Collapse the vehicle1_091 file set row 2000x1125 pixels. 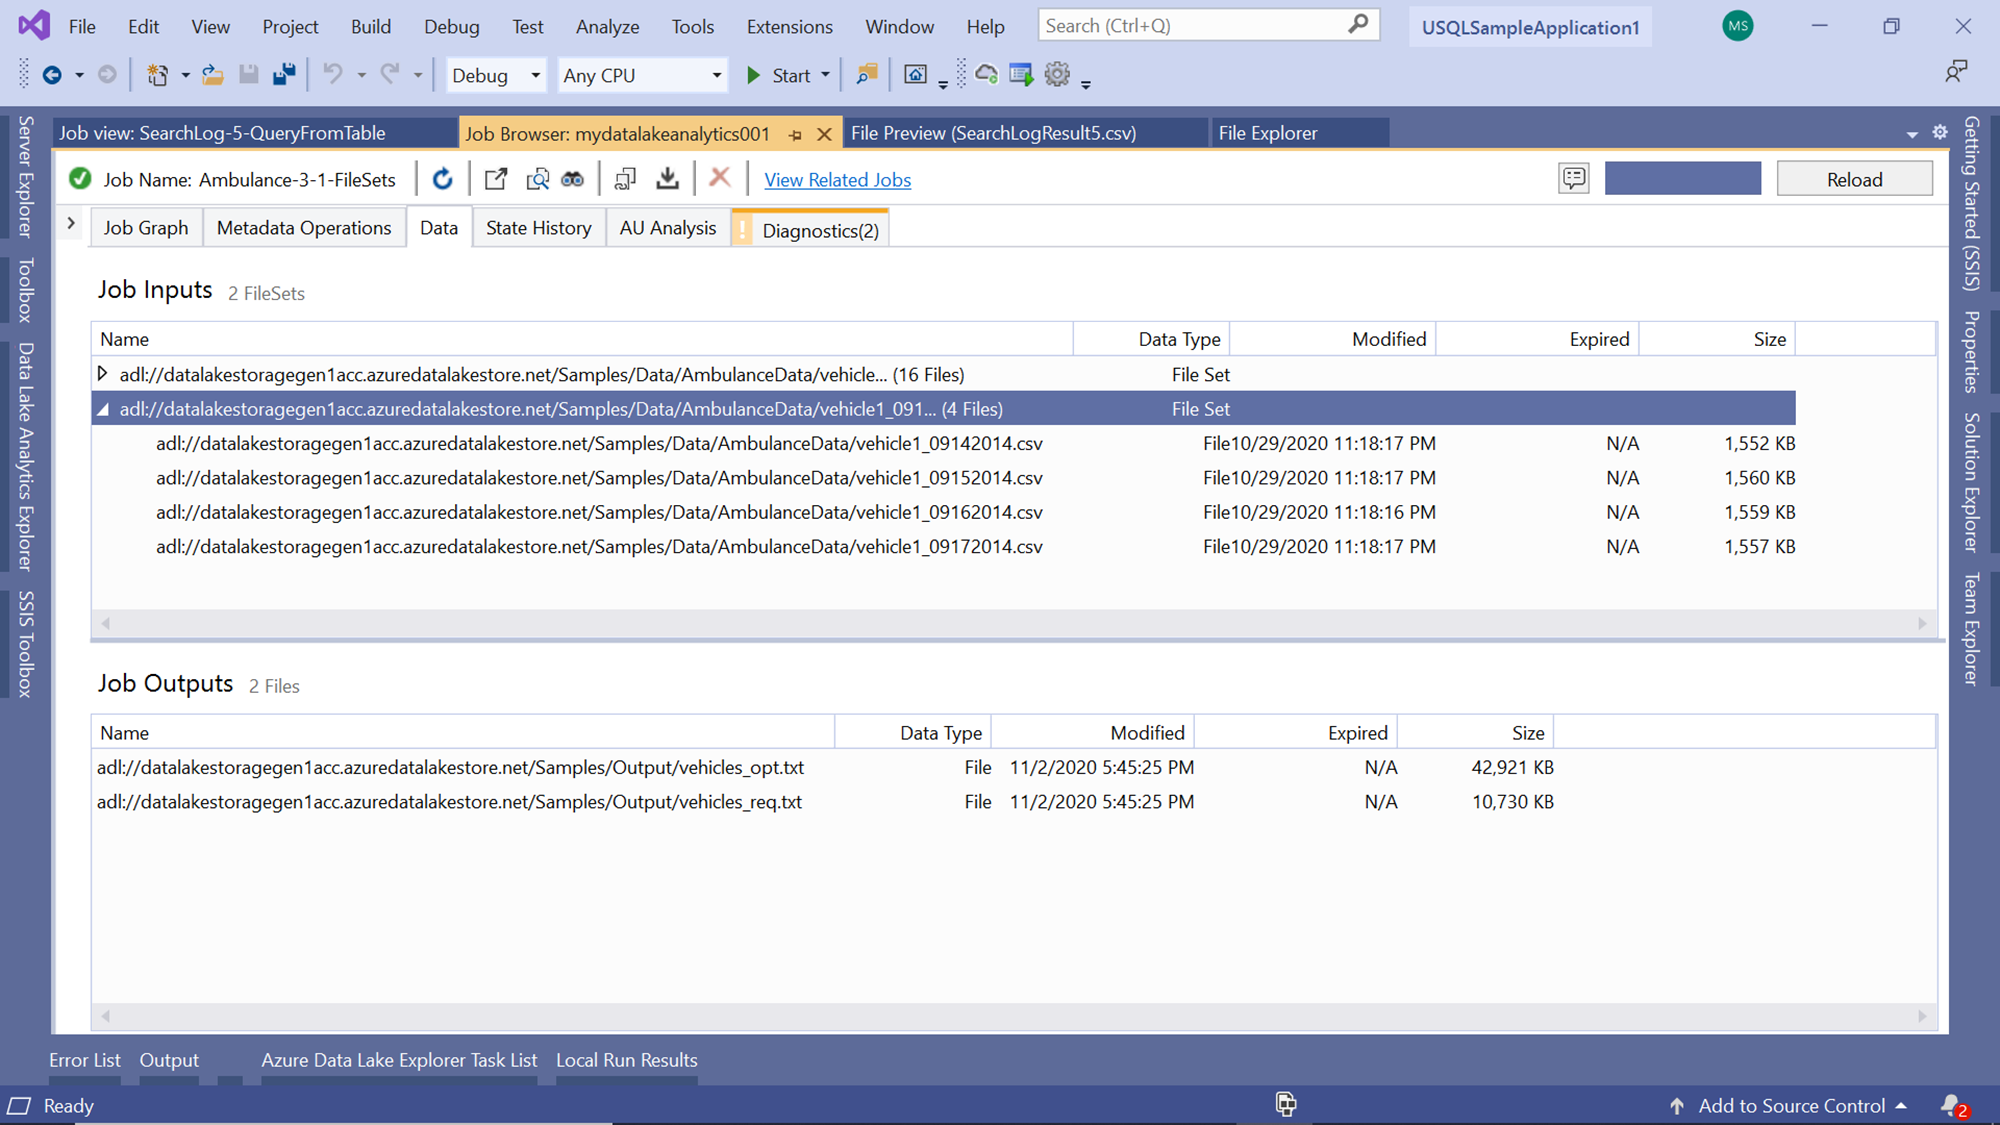(x=103, y=409)
